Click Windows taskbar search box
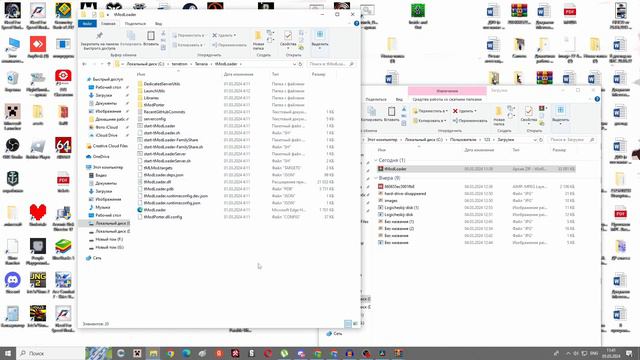The image size is (640, 360). click(51, 353)
